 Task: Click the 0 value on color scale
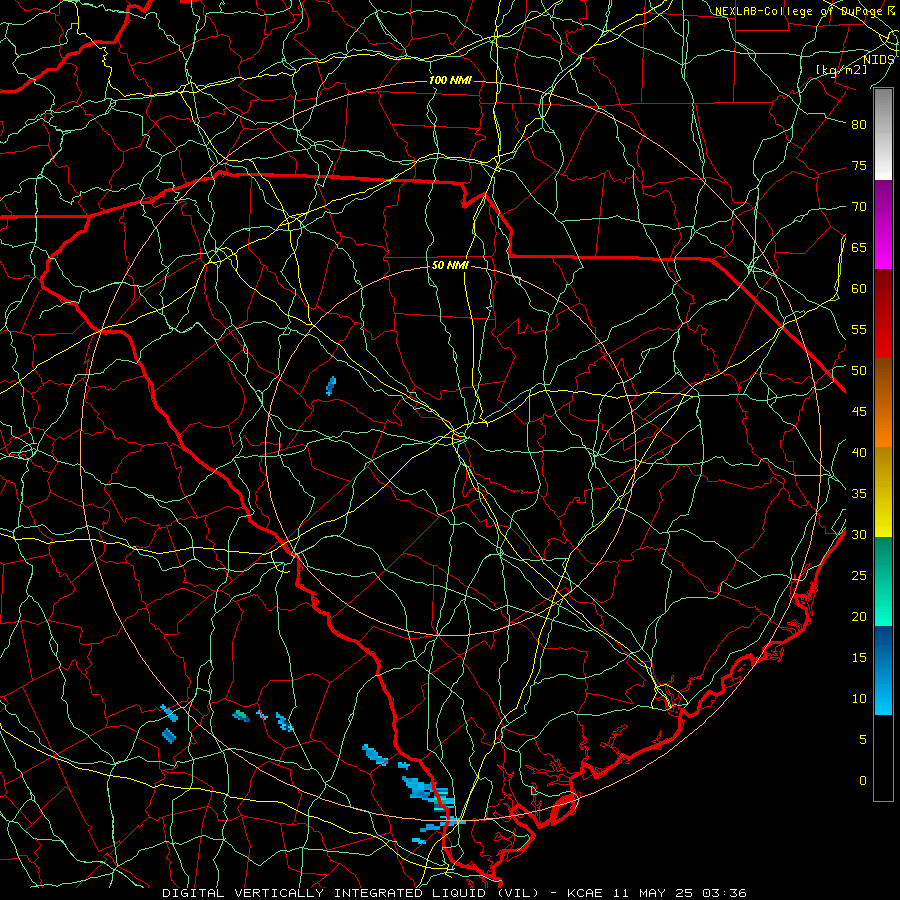point(863,781)
